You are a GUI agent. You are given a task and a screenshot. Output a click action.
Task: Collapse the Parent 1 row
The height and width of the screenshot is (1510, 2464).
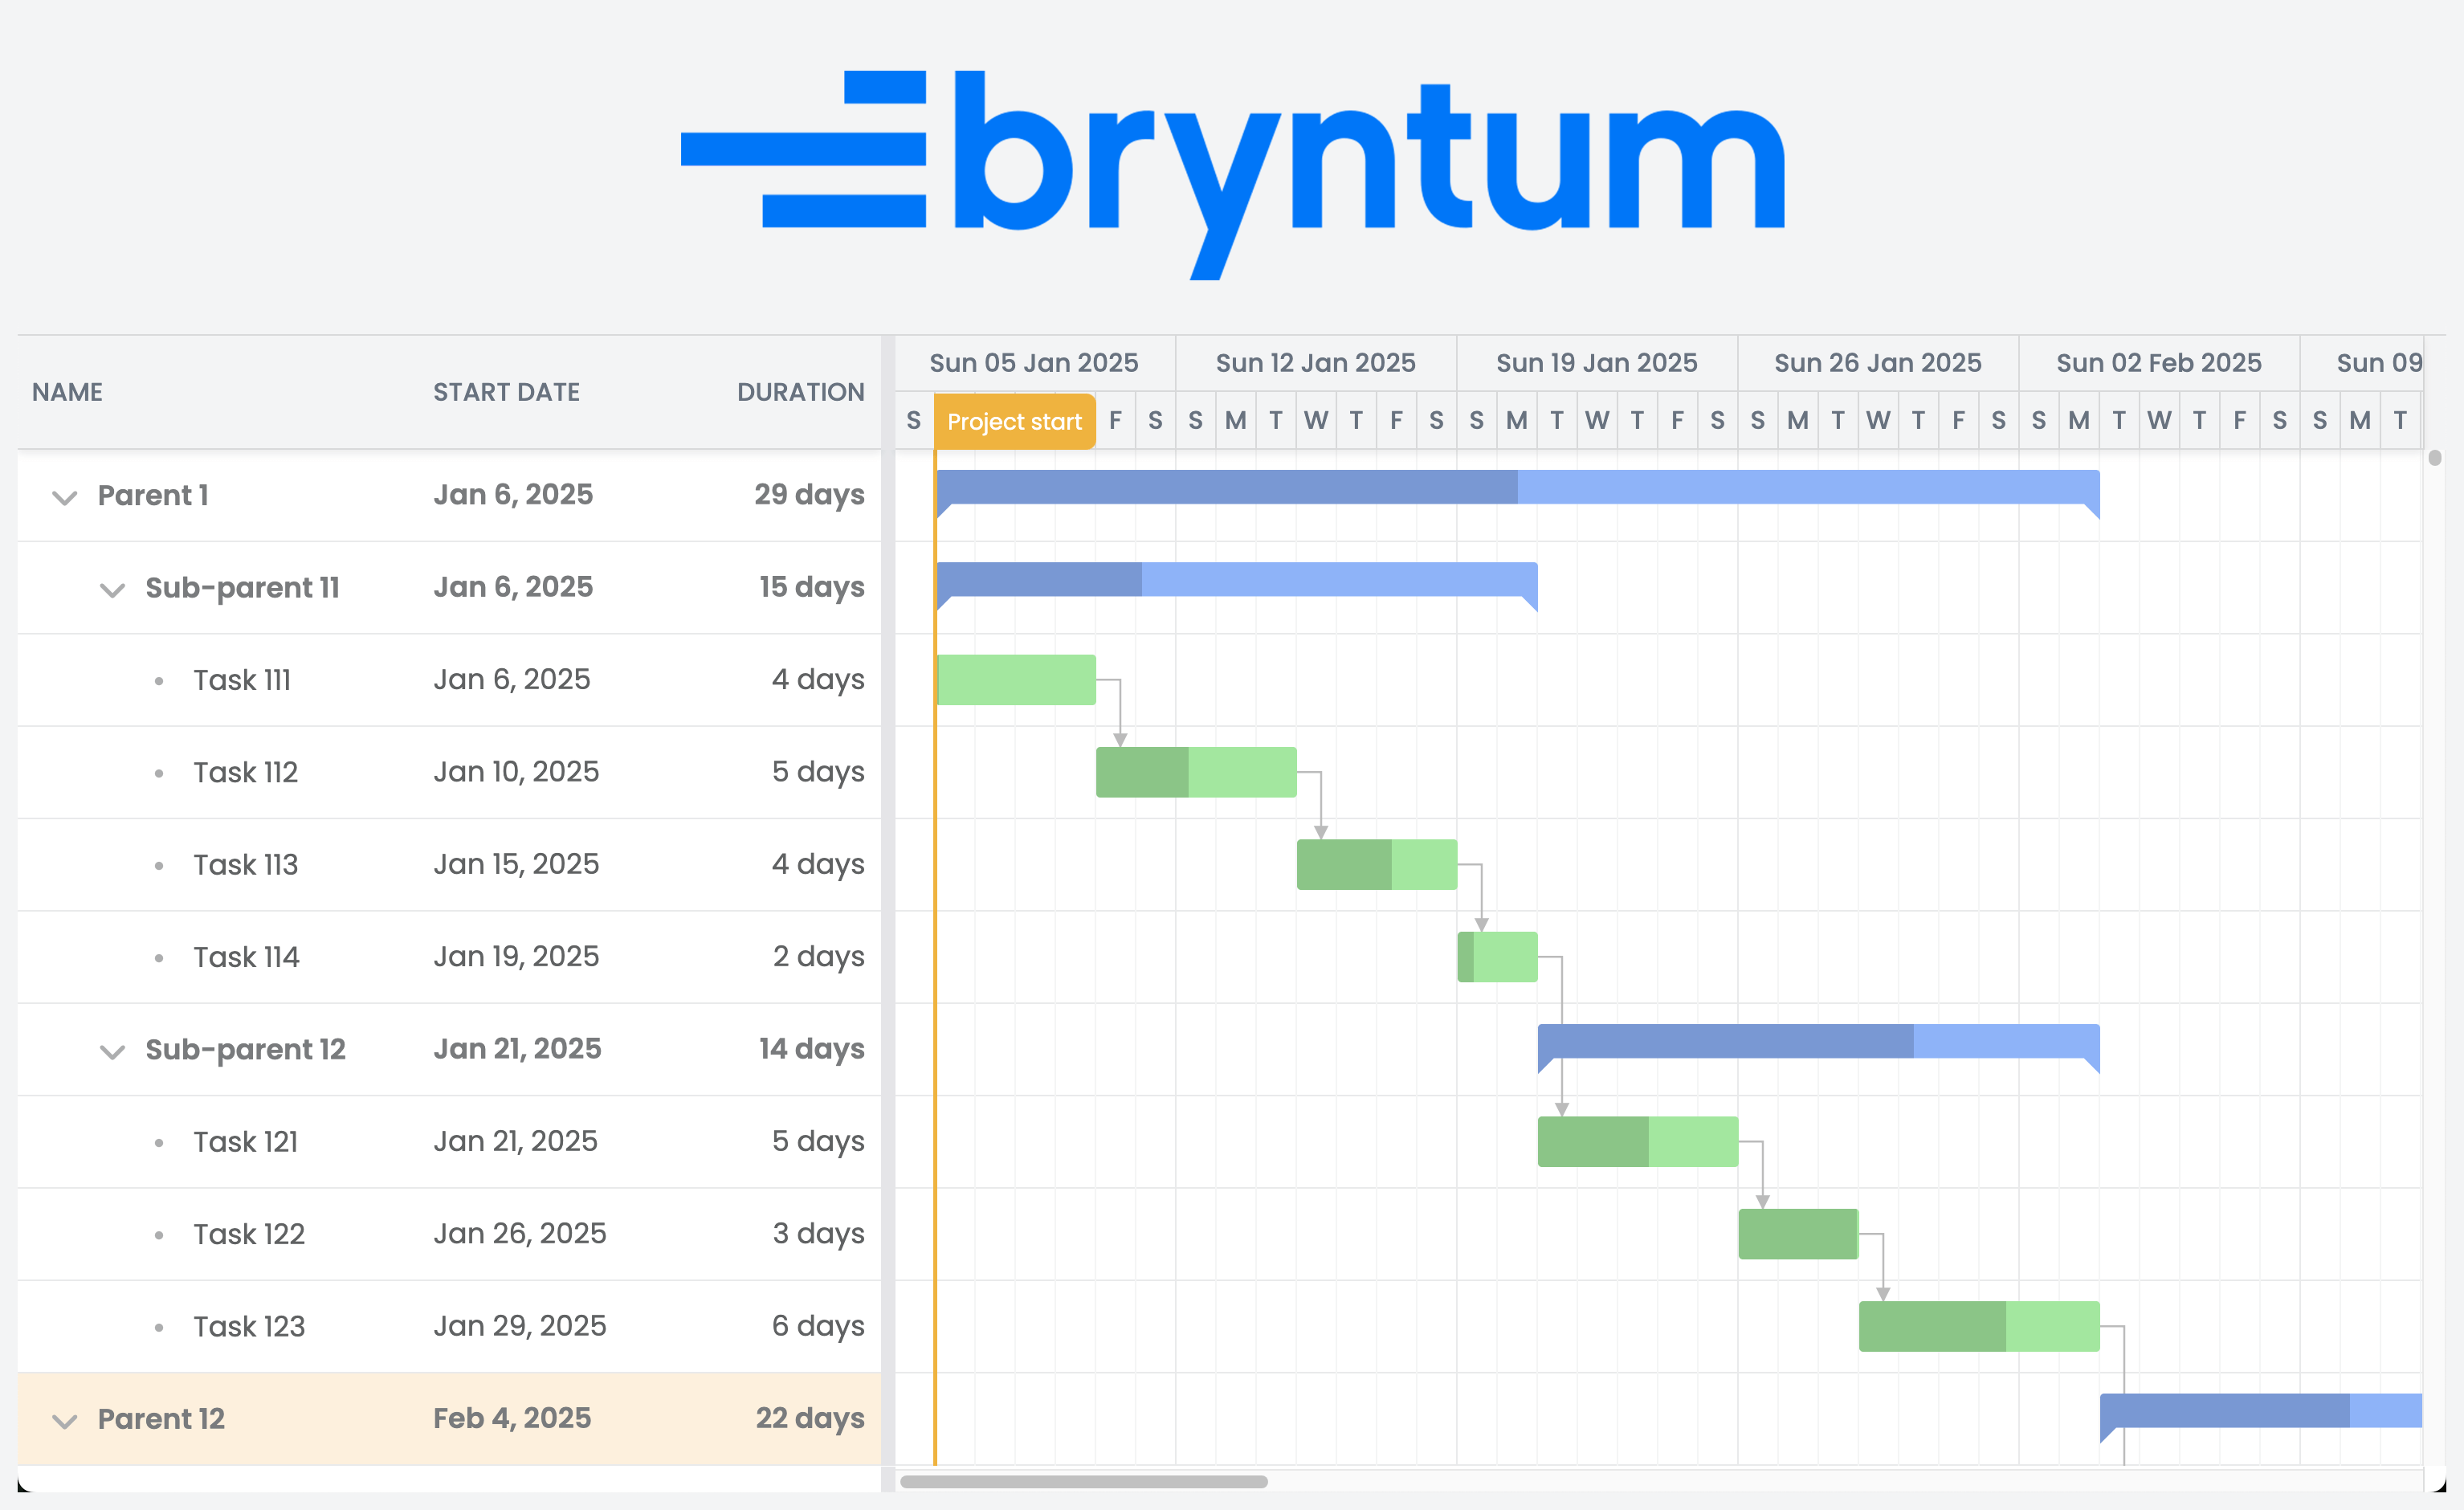64,497
